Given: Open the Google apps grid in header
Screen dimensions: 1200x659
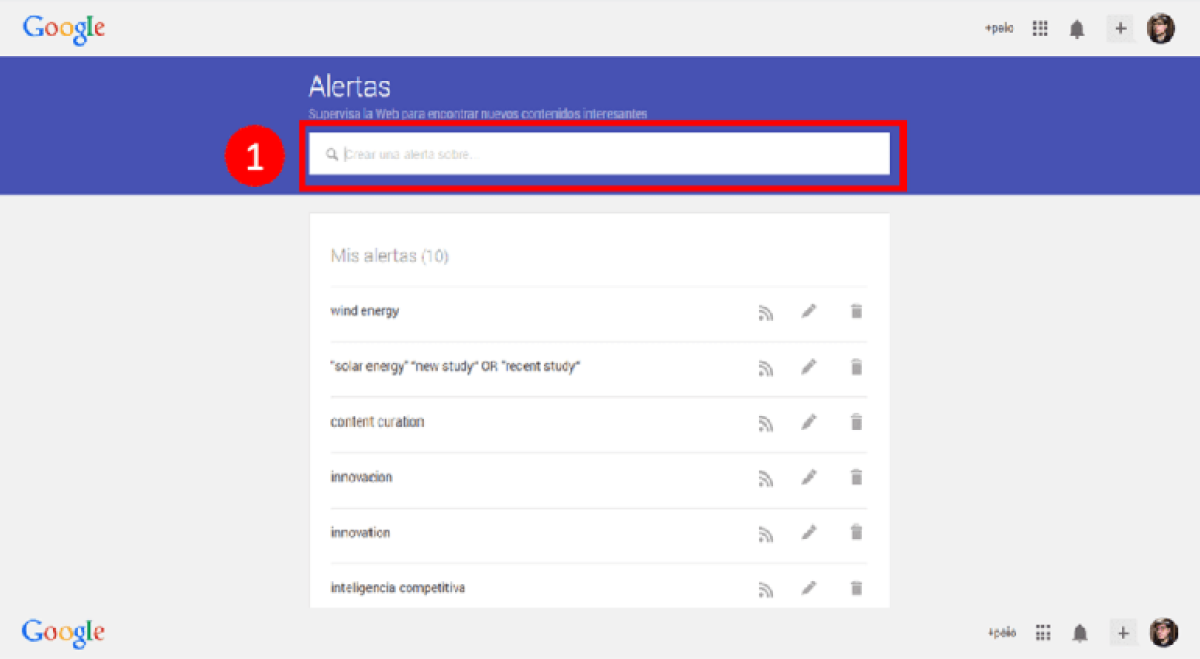Looking at the screenshot, I should pos(1039,28).
